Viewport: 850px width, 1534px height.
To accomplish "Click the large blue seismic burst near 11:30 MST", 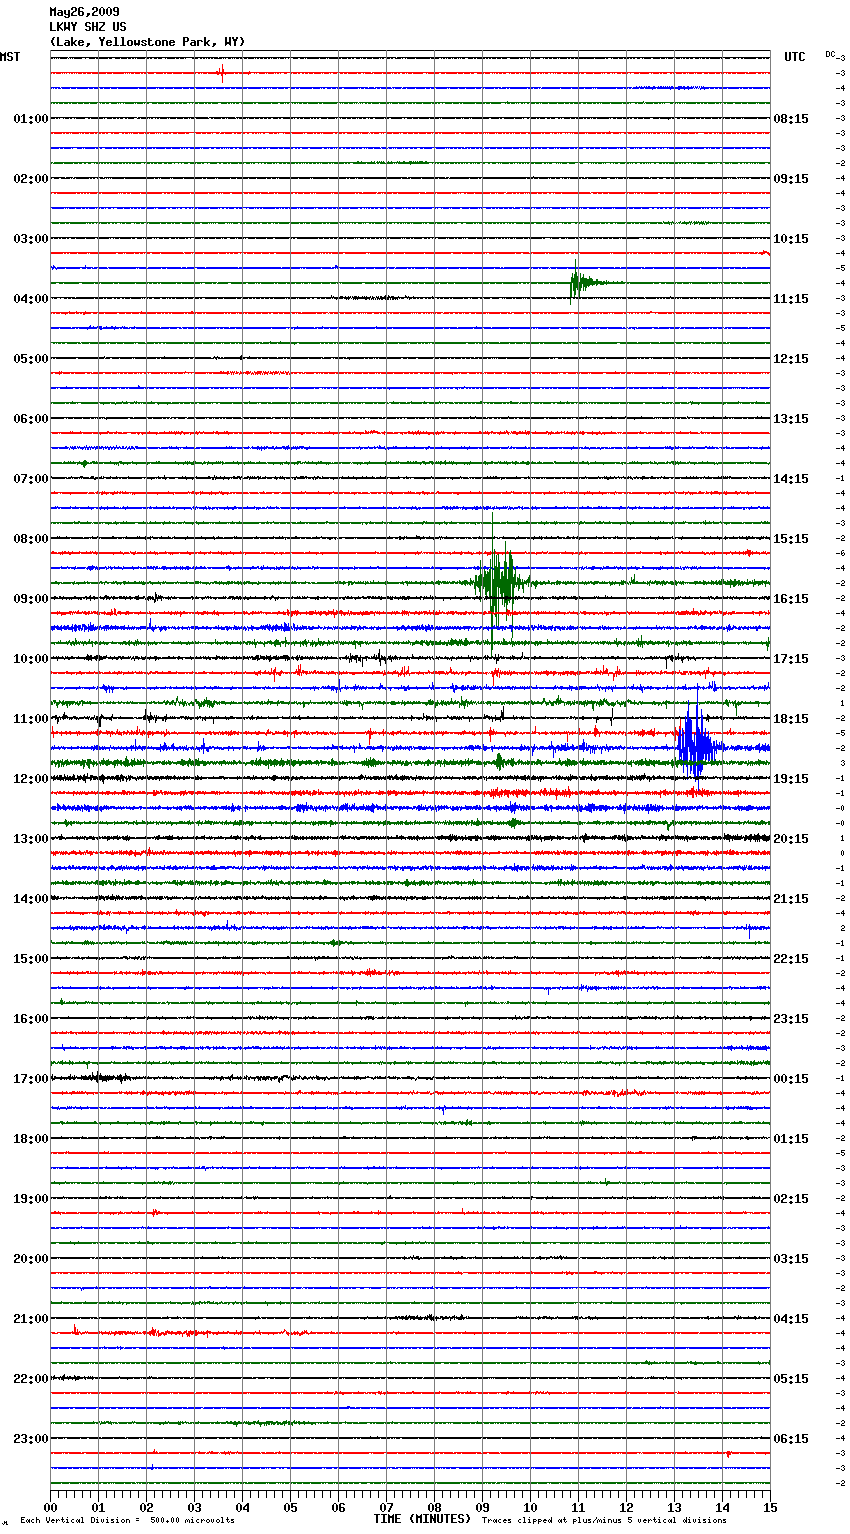I will click(x=697, y=744).
